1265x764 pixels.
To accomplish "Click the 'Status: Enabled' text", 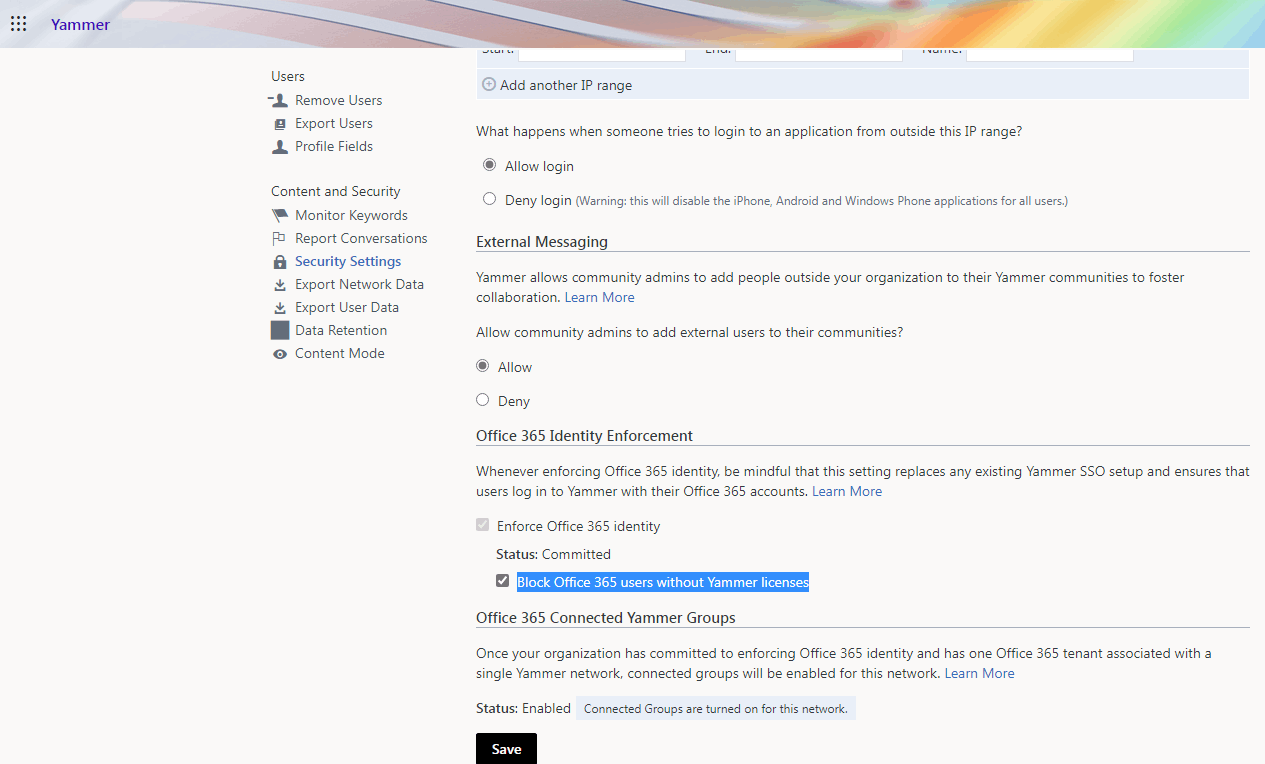I will (523, 708).
